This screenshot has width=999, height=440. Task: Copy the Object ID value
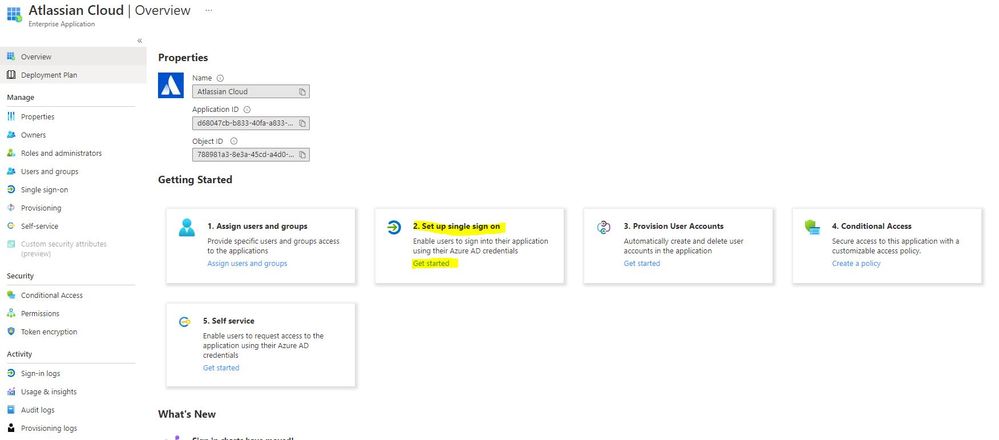(303, 155)
